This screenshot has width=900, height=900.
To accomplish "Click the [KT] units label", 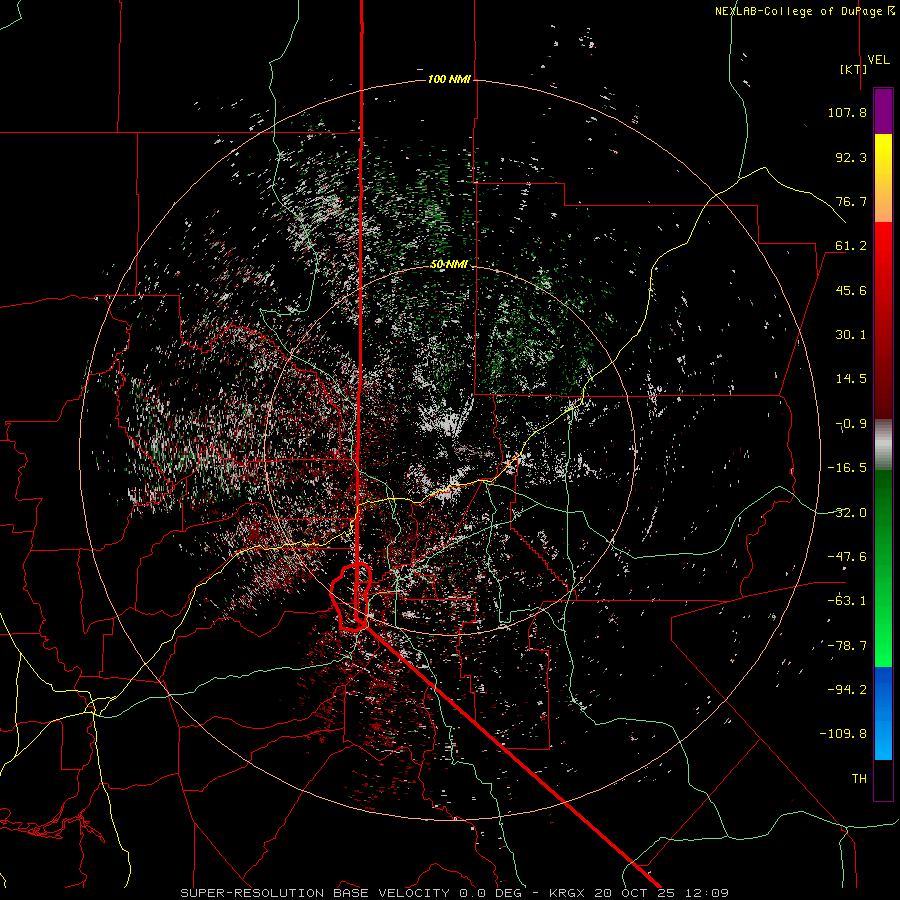I will tap(853, 69).
